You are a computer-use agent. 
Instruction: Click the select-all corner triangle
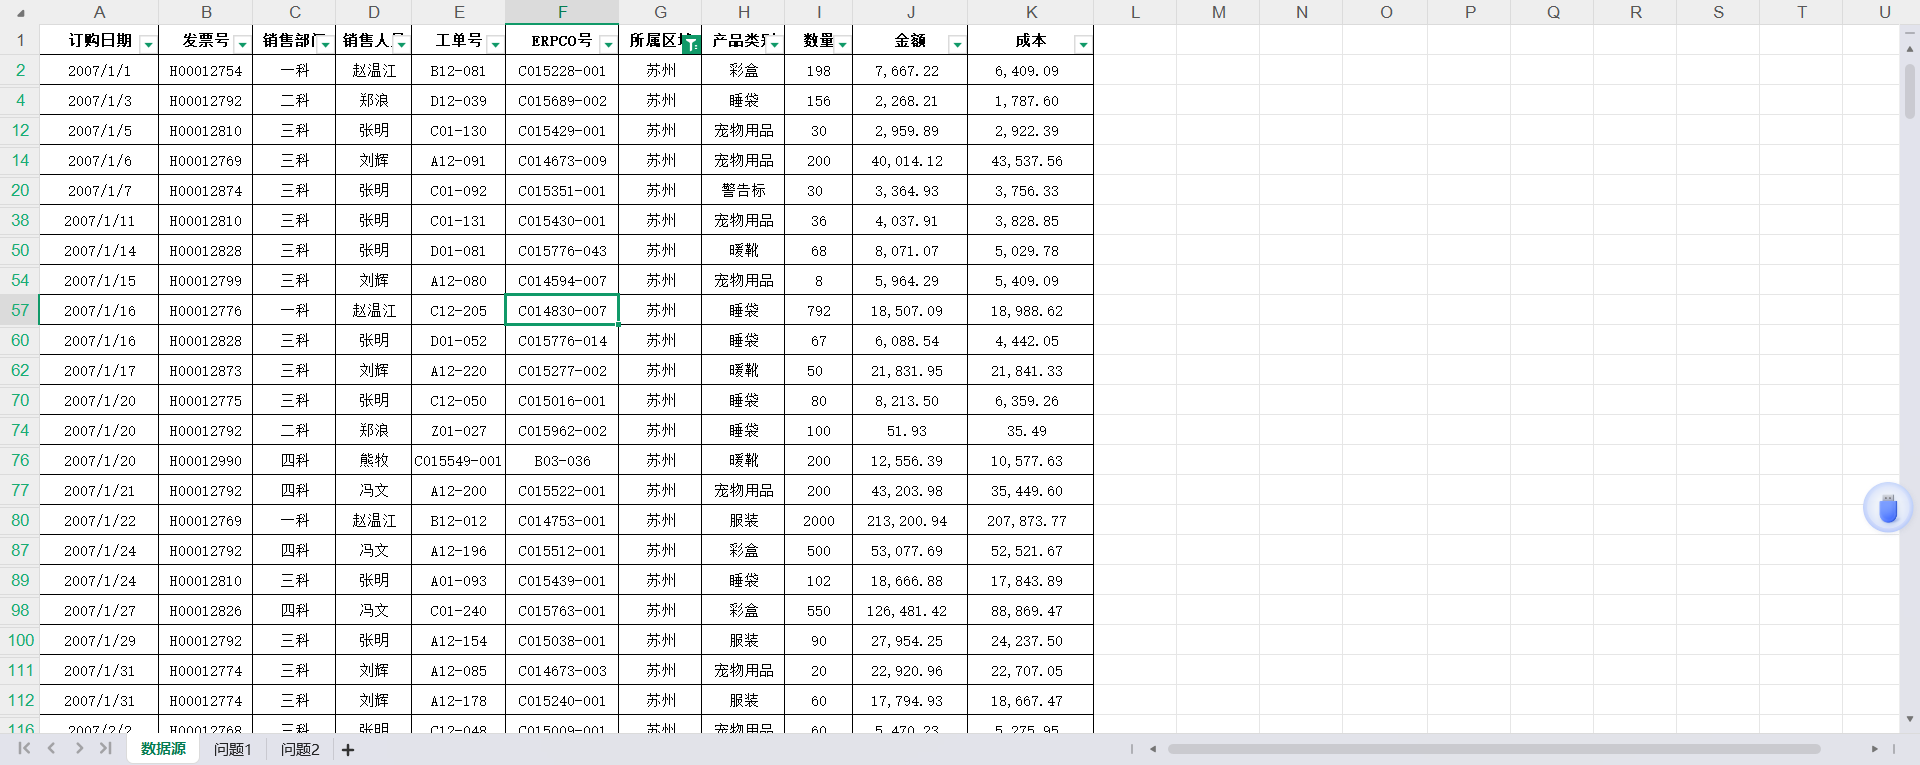[20, 12]
